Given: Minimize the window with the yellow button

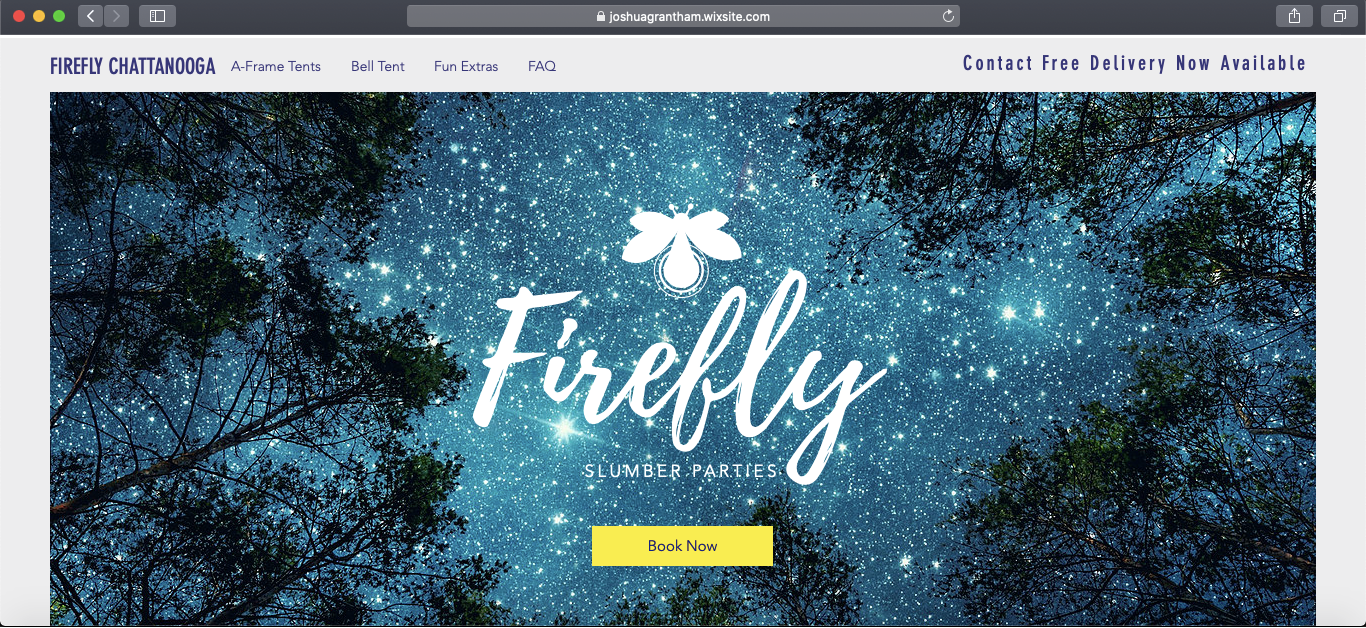Looking at the screenshot, I should [x=39, y=16].
